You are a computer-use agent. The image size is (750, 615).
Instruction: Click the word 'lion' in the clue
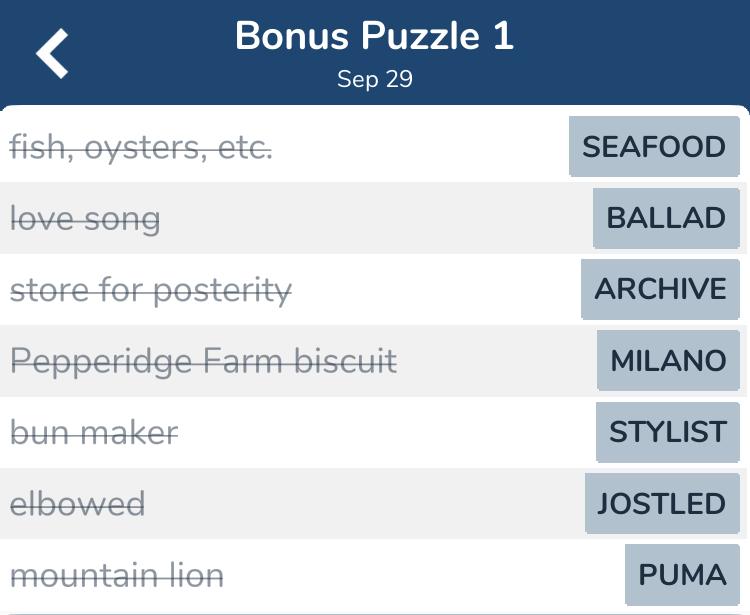[x=196, y=576]
